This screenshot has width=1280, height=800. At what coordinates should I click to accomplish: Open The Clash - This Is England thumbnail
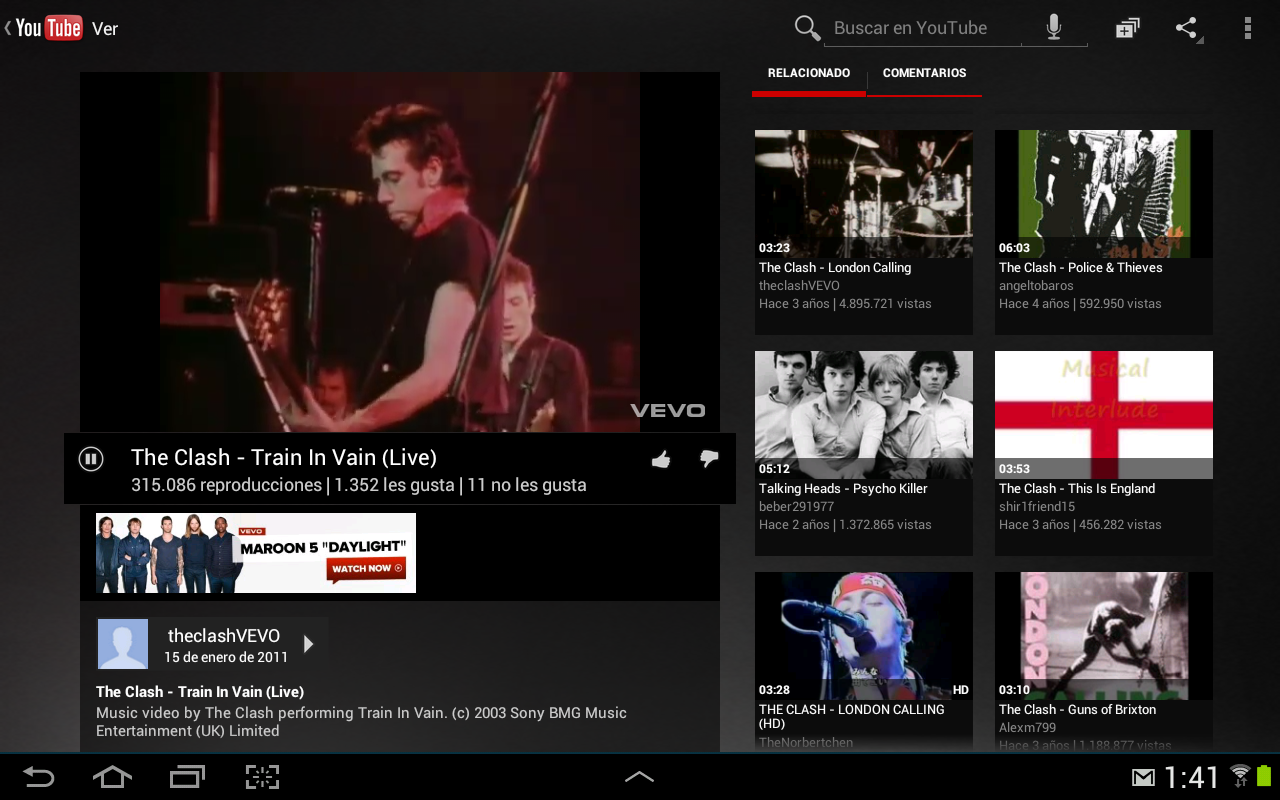pos(1104,415)
